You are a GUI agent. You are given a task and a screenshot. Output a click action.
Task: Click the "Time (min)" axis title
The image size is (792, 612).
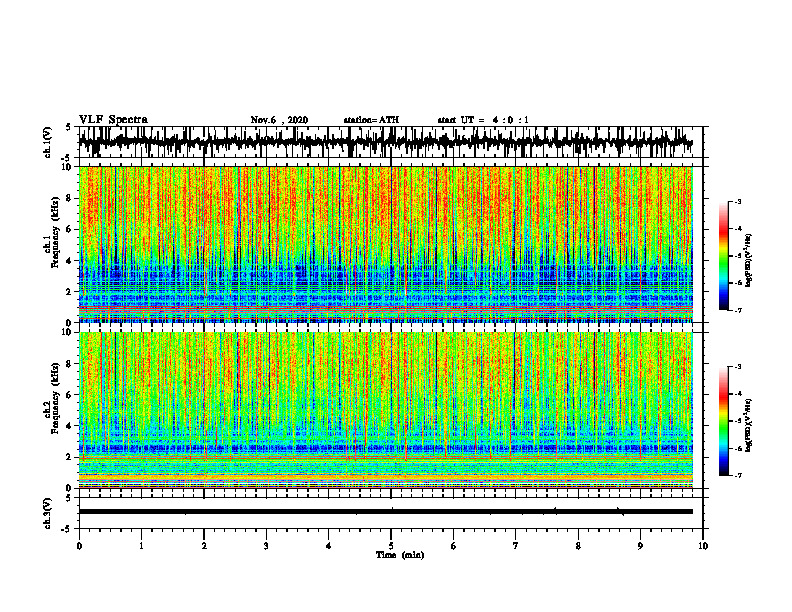click(400, 555)
